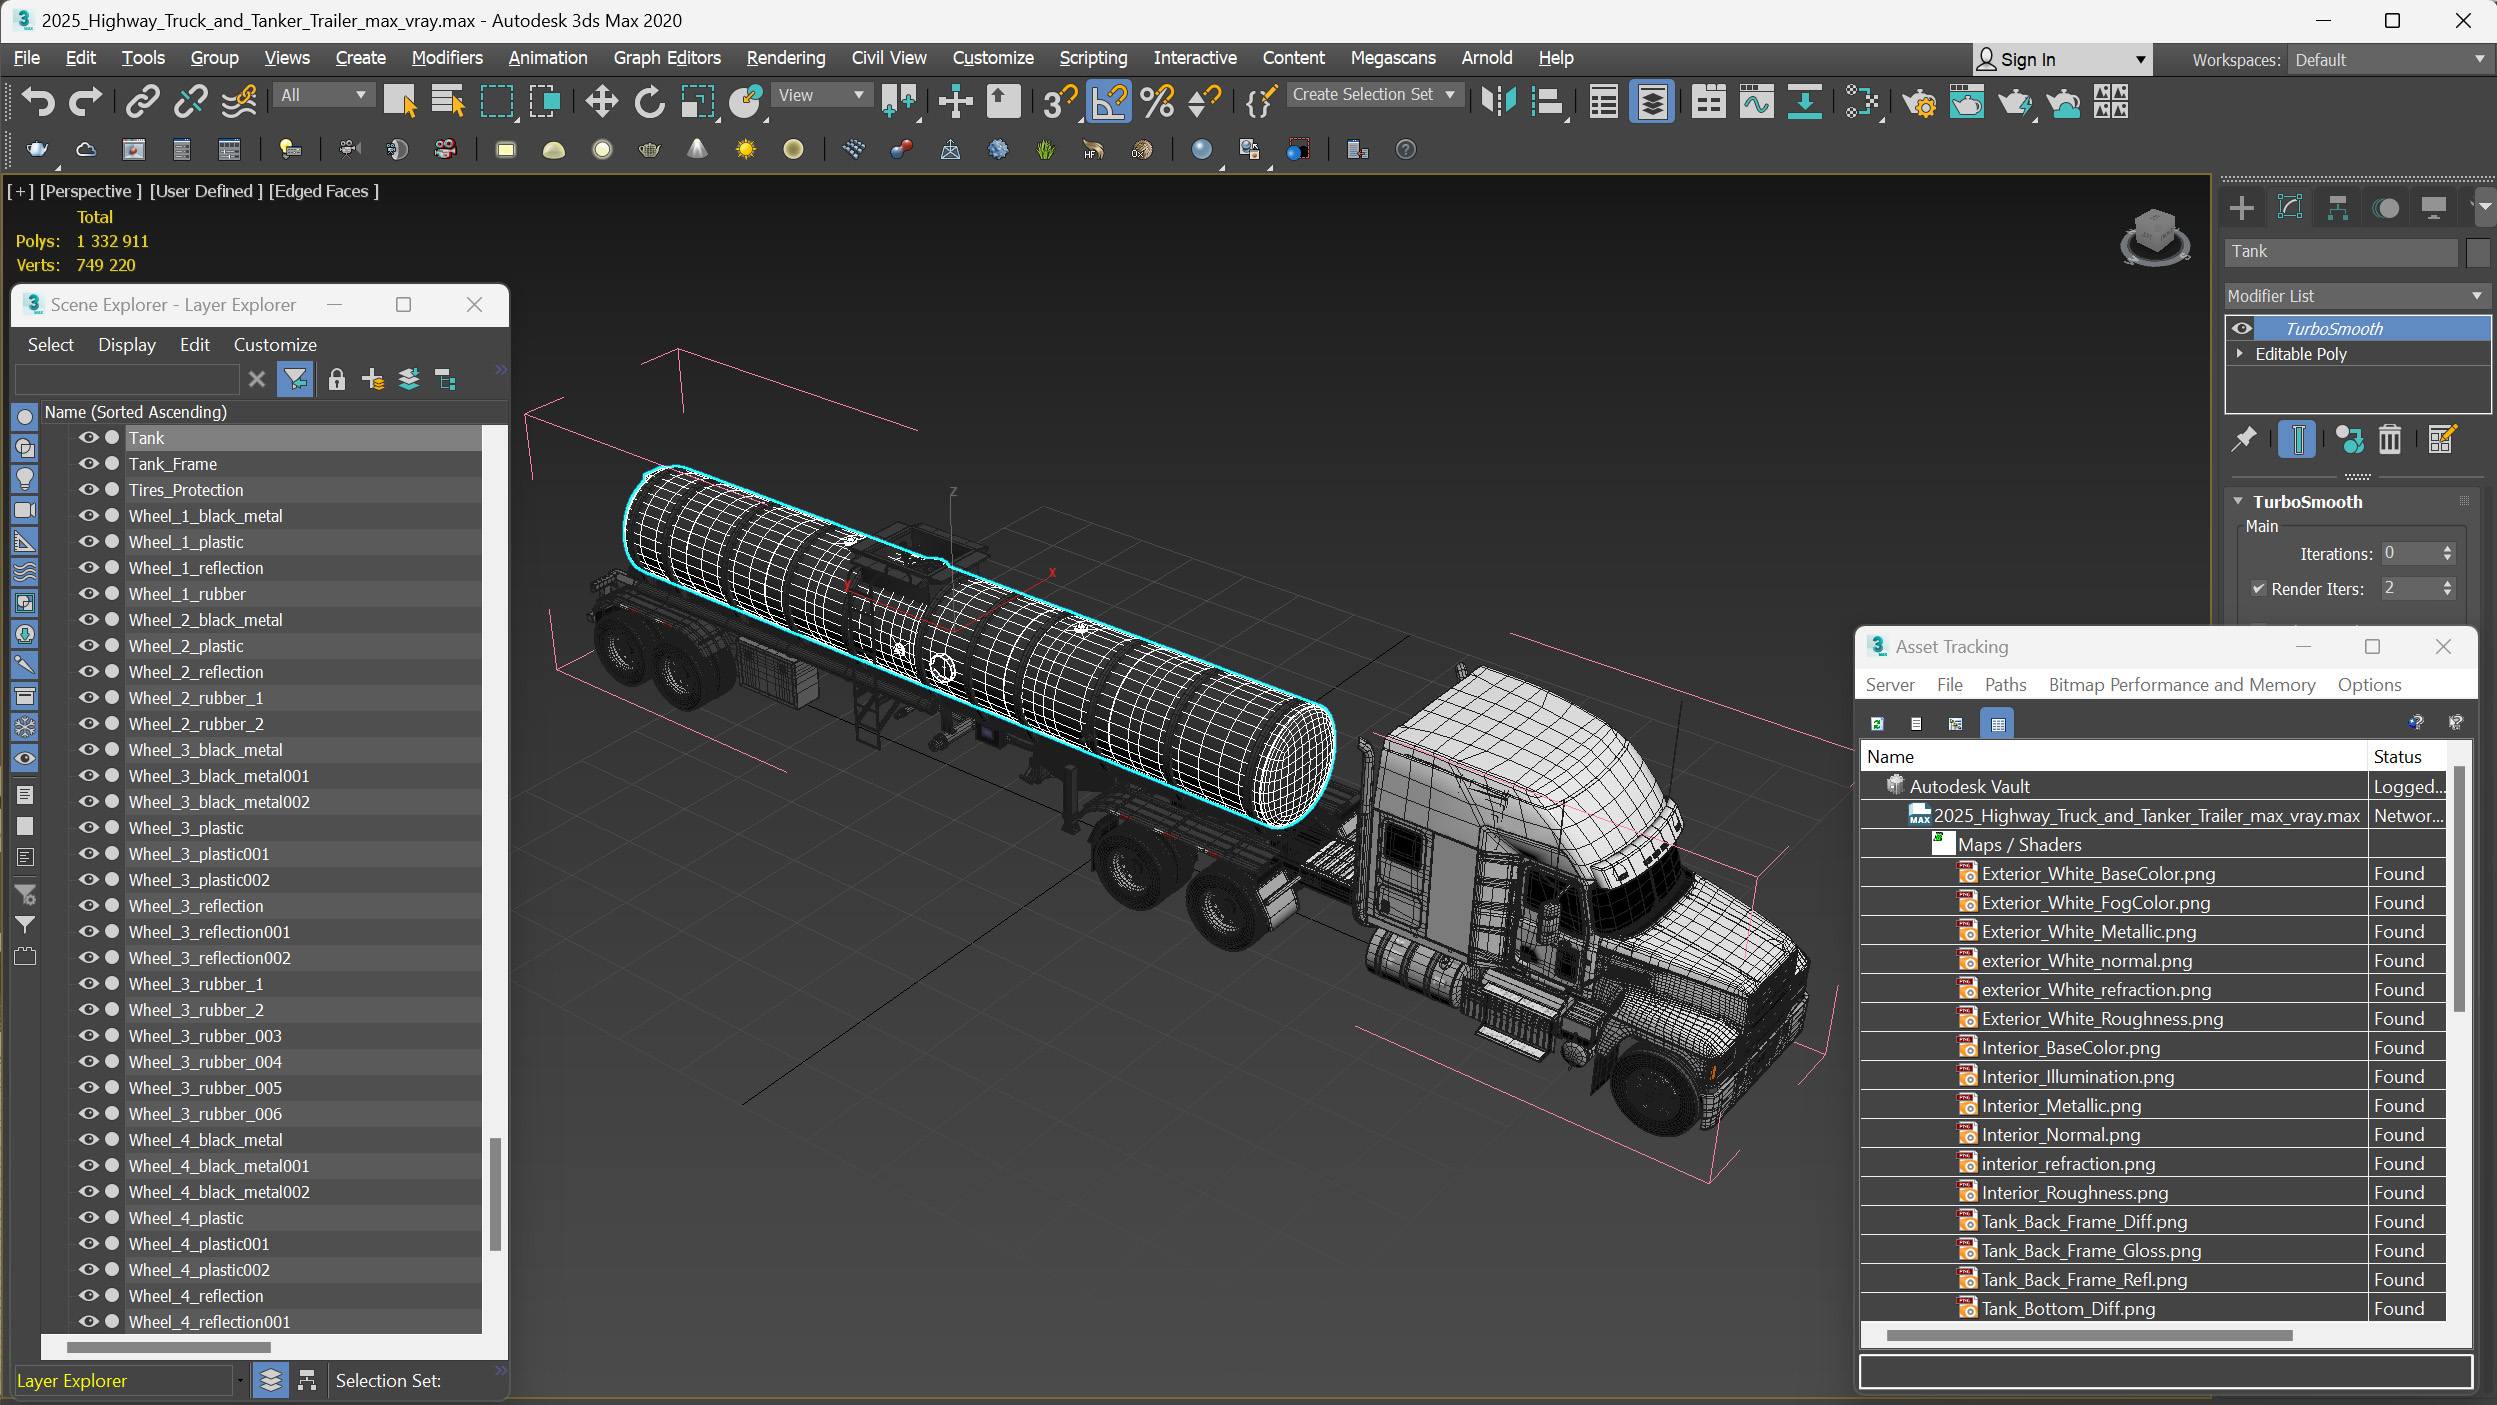
Task: Click Remove modifier trash icon
Action: click(x=2389, y=439)
